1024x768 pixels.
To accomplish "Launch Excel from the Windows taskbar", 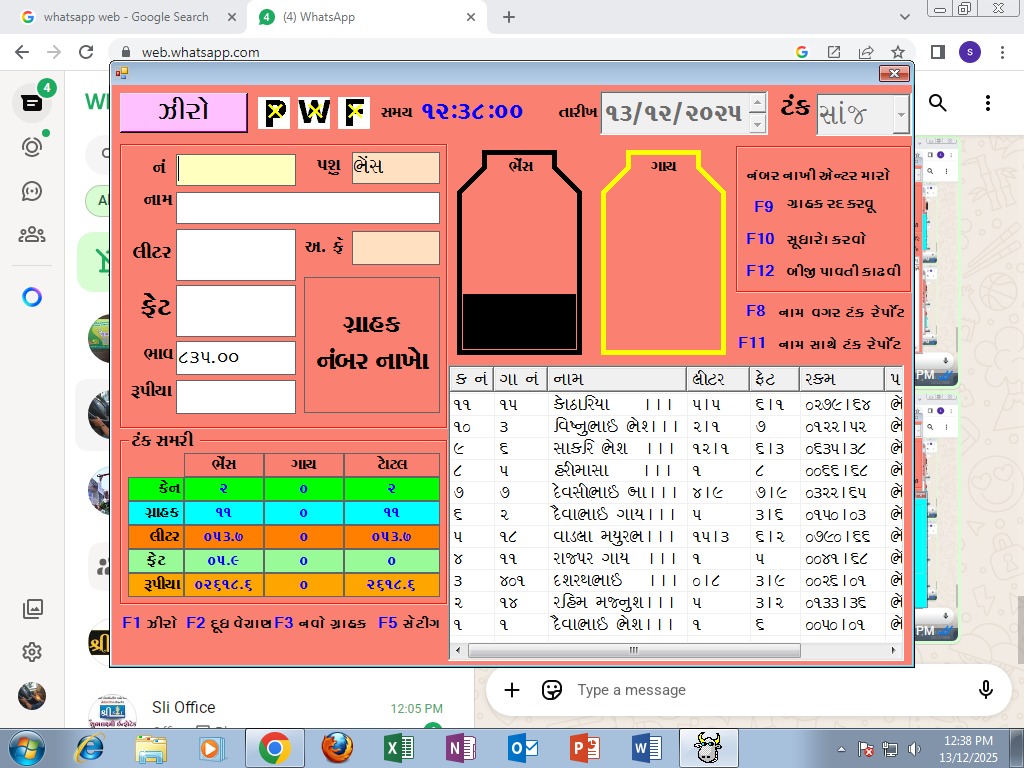I will 397,747.
